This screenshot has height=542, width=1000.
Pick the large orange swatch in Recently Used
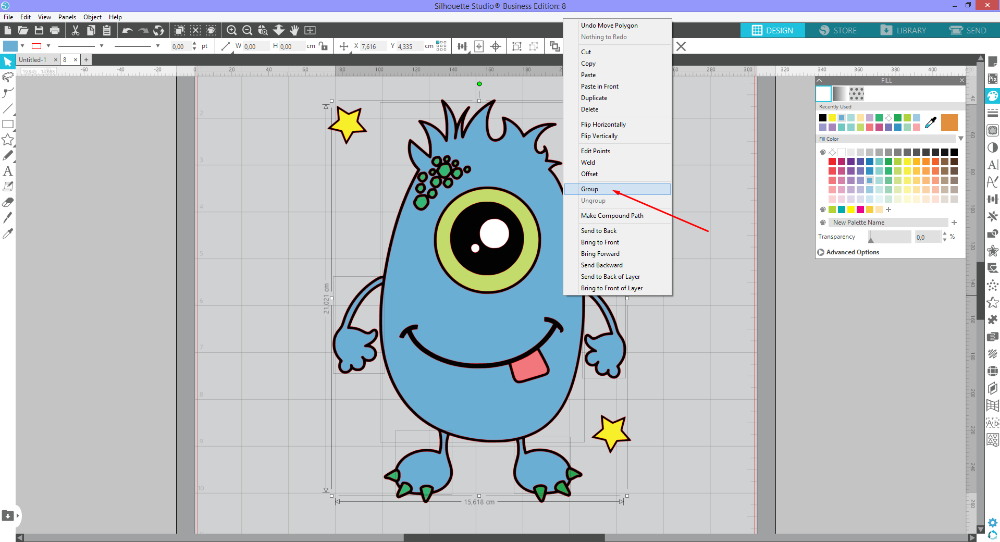(949, 122)
